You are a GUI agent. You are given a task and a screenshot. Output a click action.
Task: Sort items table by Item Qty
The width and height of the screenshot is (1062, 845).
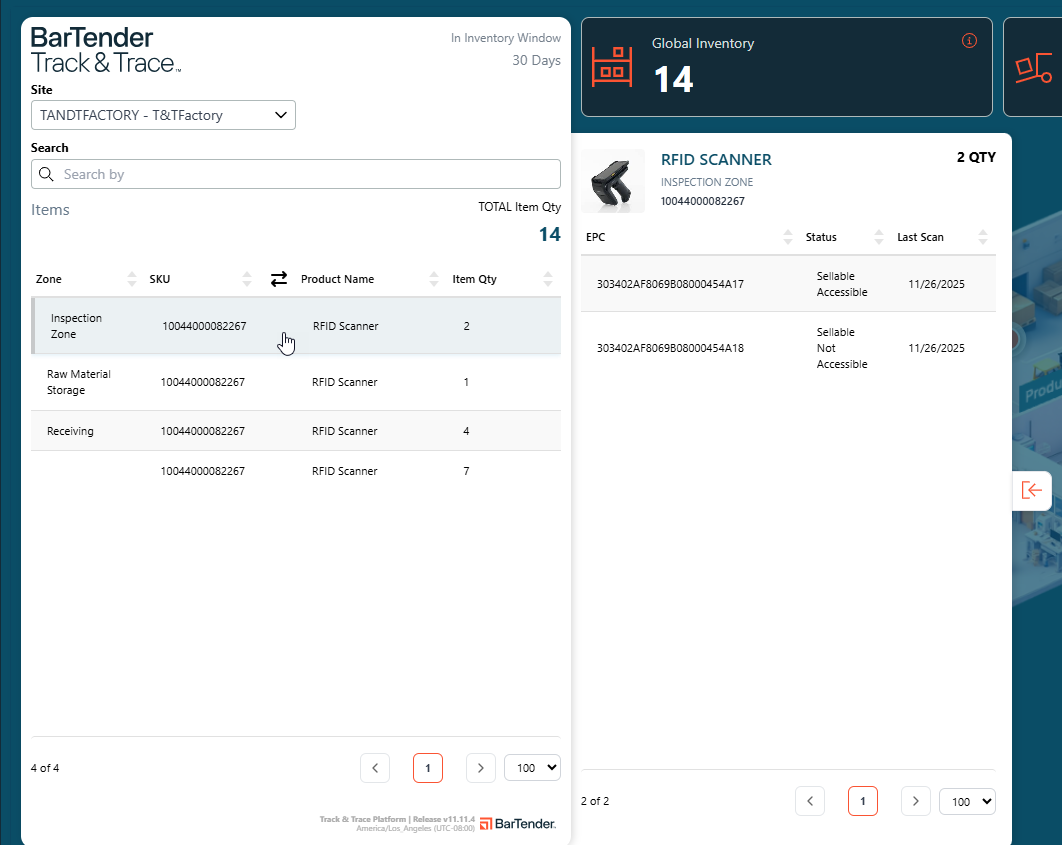pos(548,279)
